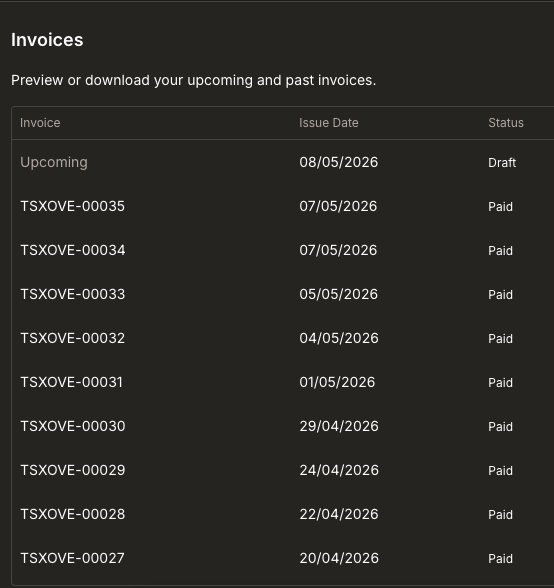Open invoice TSXOVE-00035

72,206
